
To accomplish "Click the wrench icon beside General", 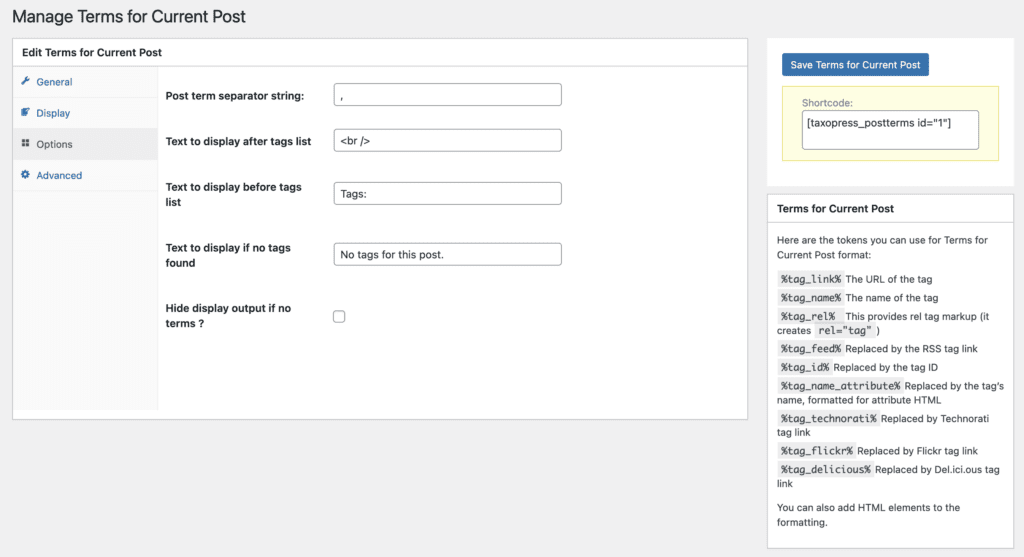I will [x=25, y=81].
